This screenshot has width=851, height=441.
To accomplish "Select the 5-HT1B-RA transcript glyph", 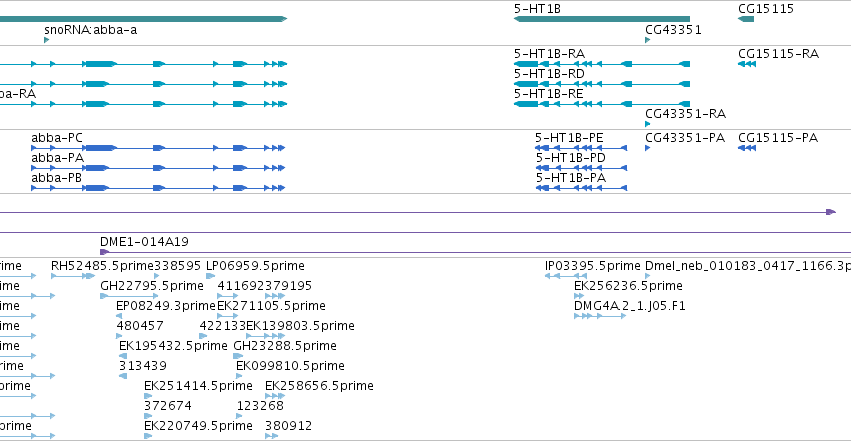I will [602, 64].
